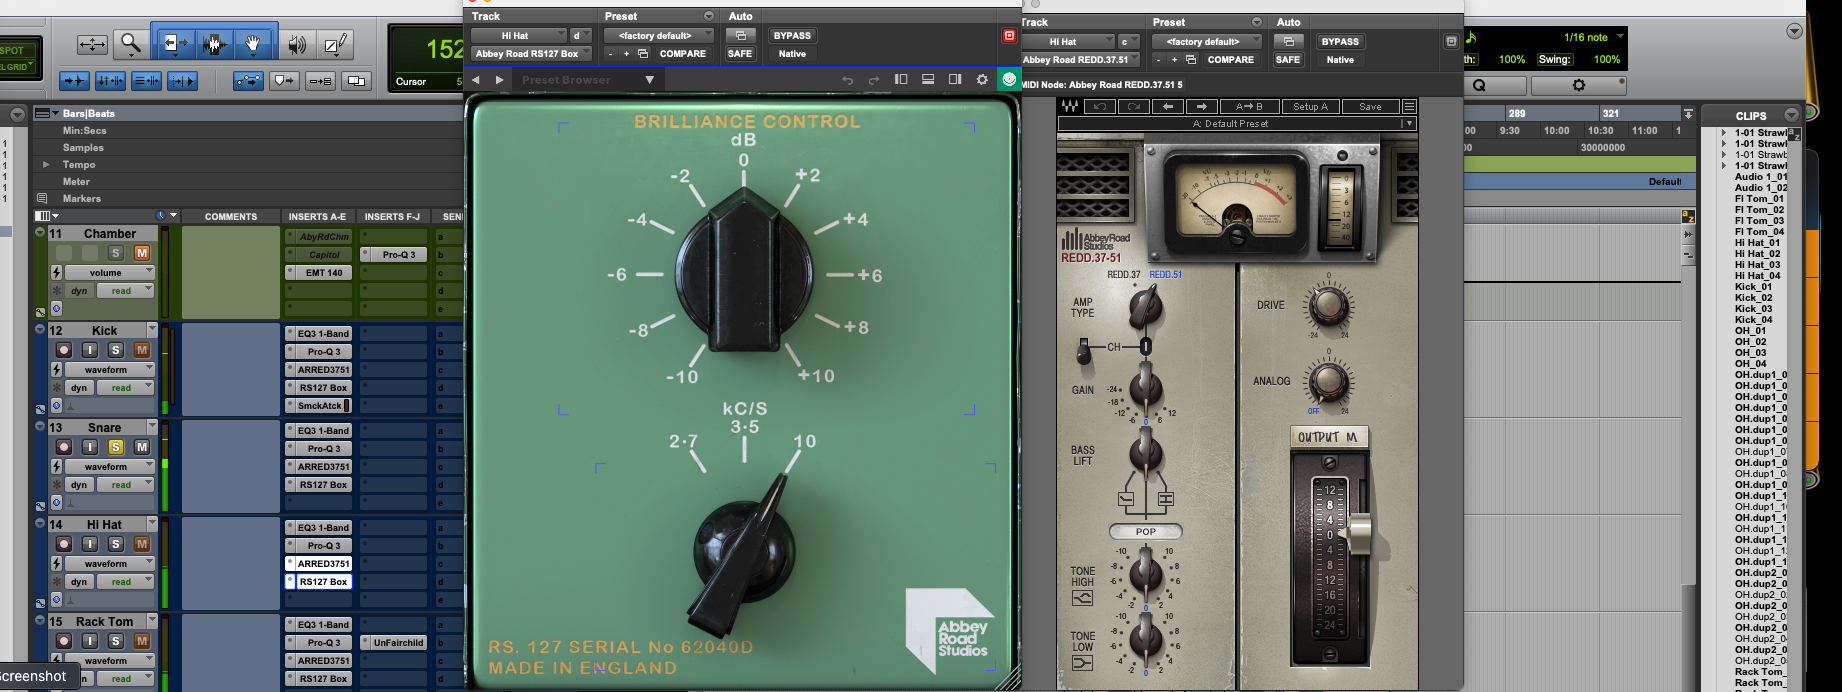This screenshot has height=692, width=1842.
Task: Click the Waves A→B copy button
Action: (1249, 107)
